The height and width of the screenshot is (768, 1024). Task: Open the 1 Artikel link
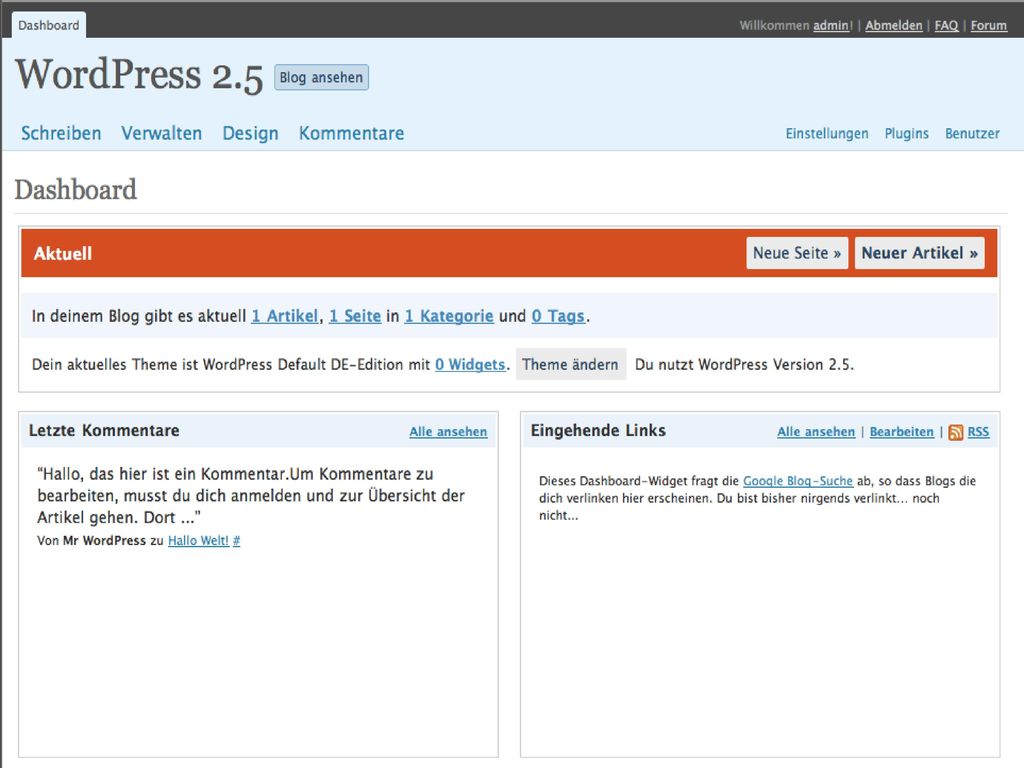click(285, 316)
